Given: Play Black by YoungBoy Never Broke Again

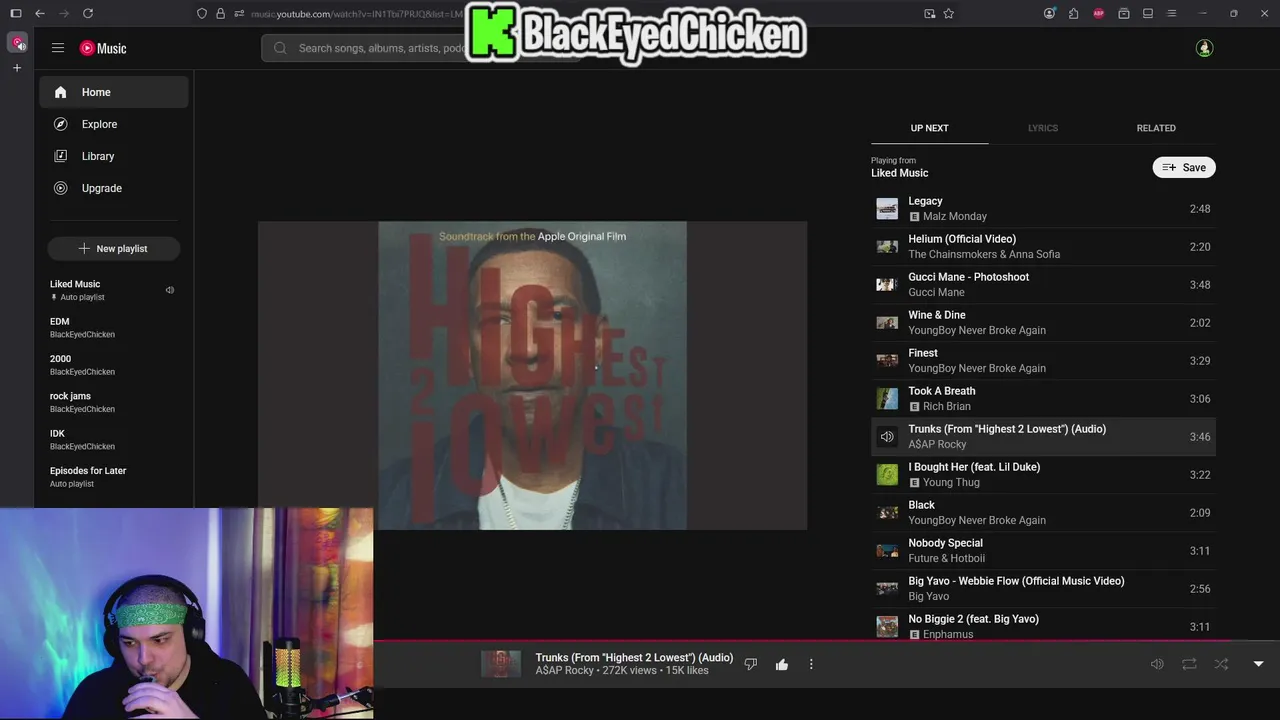Looking at the screenshot, I should (1043, 512).
